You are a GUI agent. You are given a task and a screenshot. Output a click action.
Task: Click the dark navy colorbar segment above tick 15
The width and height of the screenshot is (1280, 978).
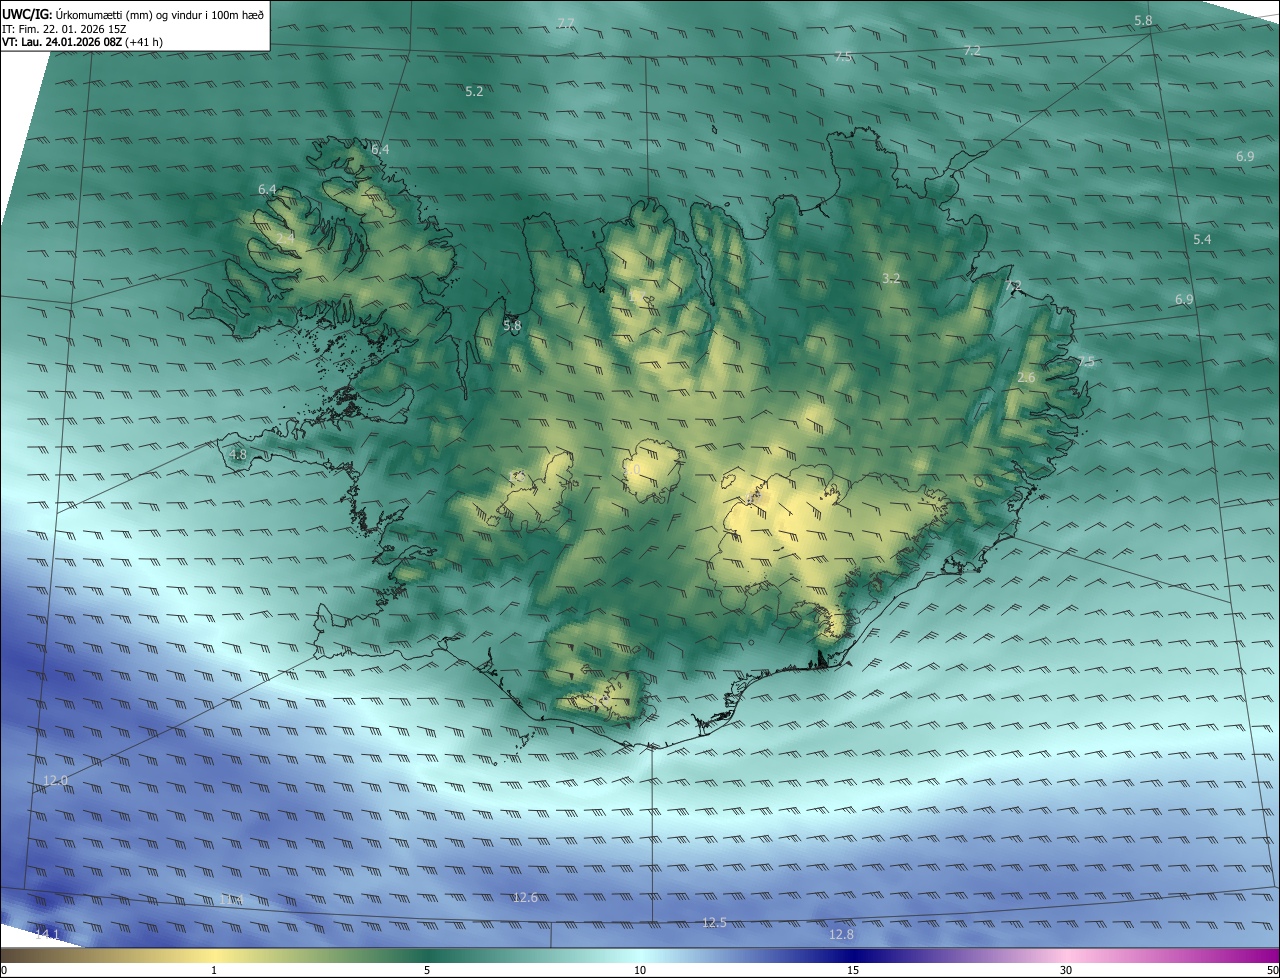853,956
